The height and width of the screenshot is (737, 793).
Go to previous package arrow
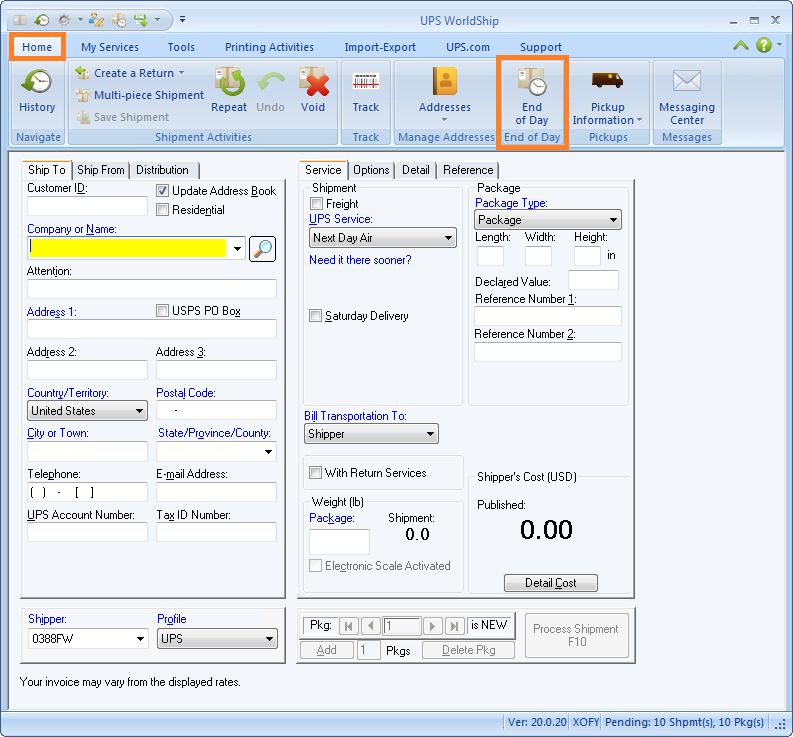(x=371, y=626)
